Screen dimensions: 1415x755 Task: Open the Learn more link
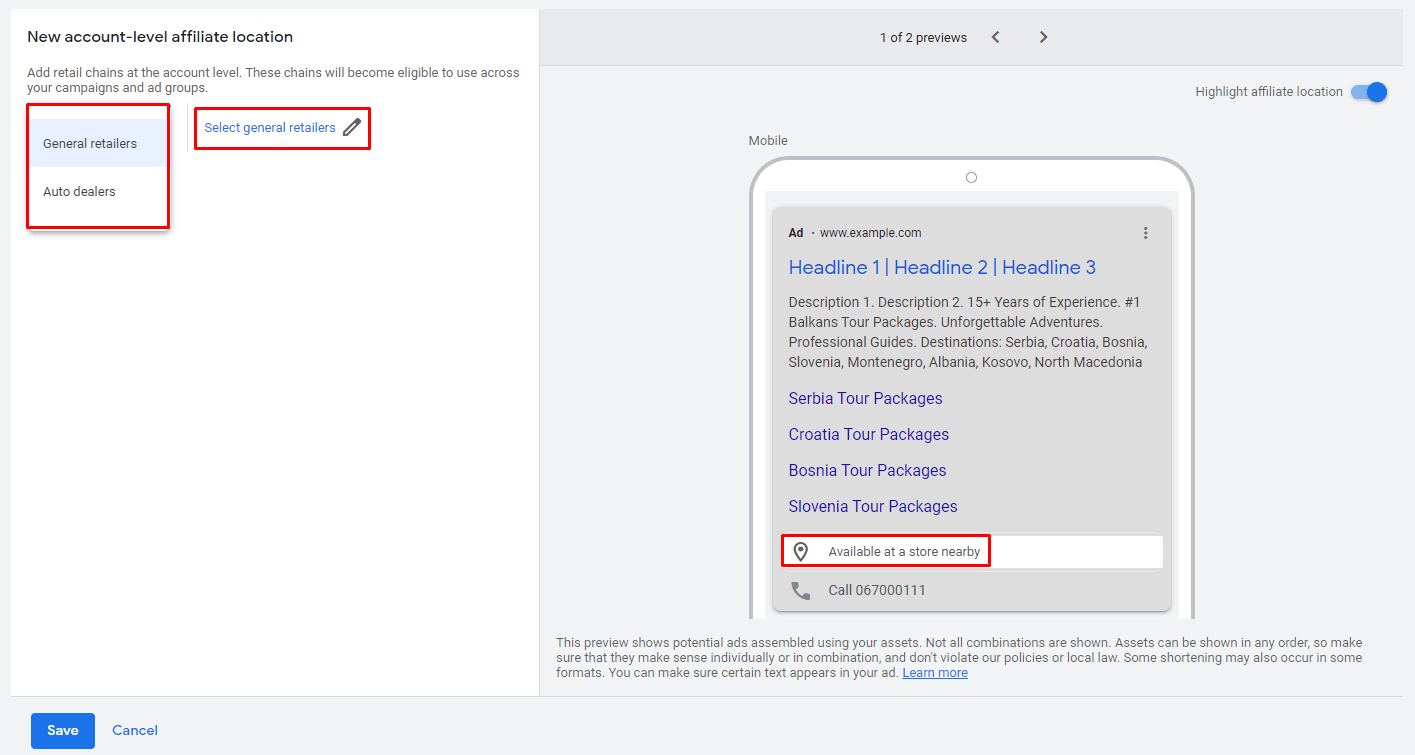(935, 673)
